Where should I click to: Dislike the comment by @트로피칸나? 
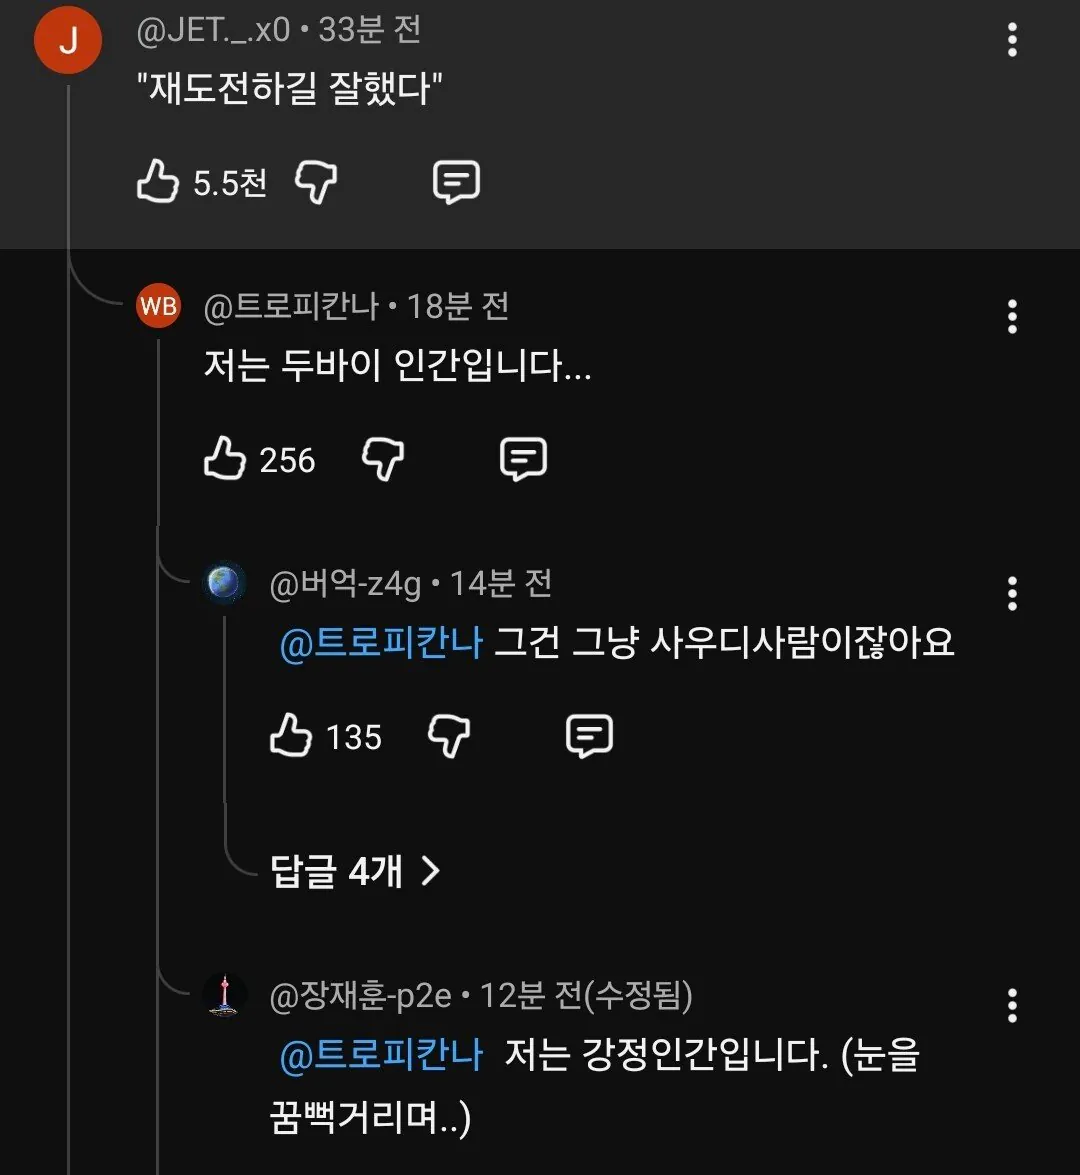[x=383, y=460]
